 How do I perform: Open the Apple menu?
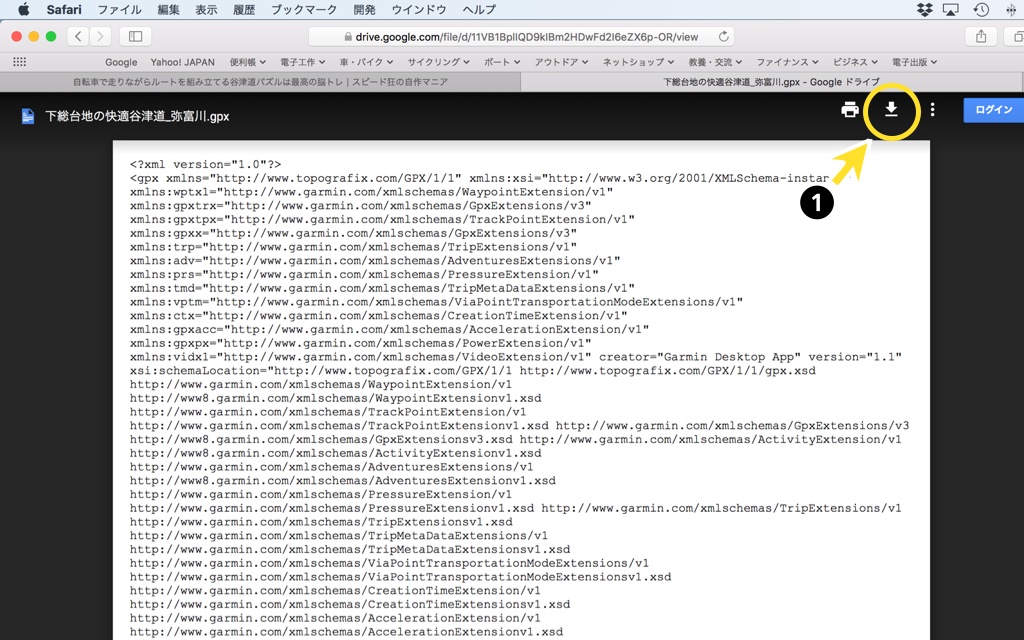point(24,9)
